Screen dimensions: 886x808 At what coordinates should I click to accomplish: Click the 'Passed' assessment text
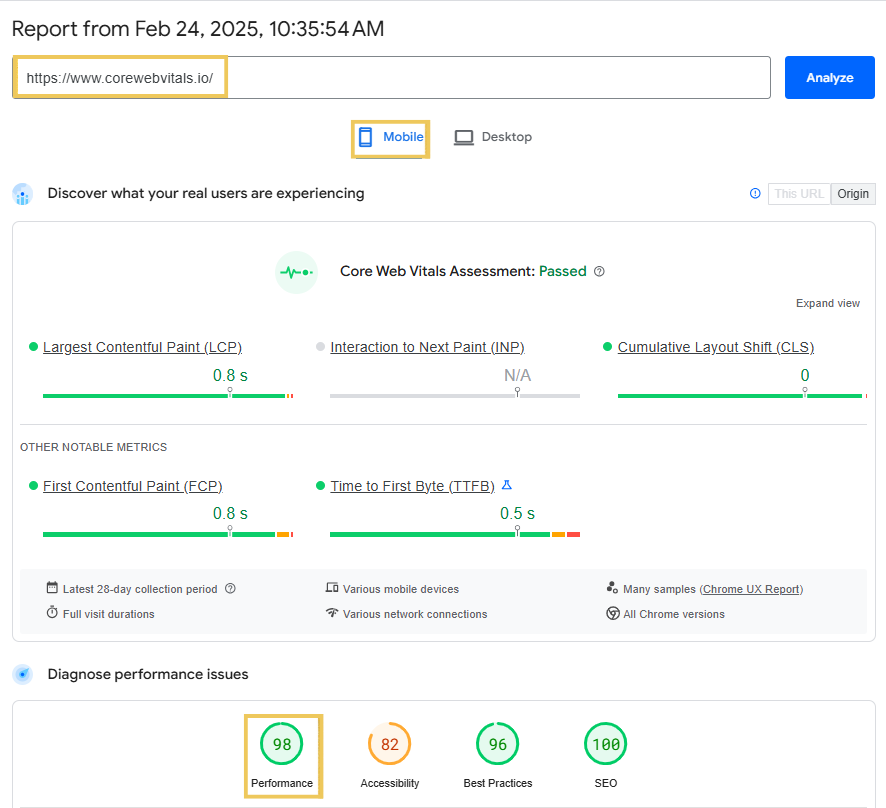pyautogui.click(x=563, y=271)
